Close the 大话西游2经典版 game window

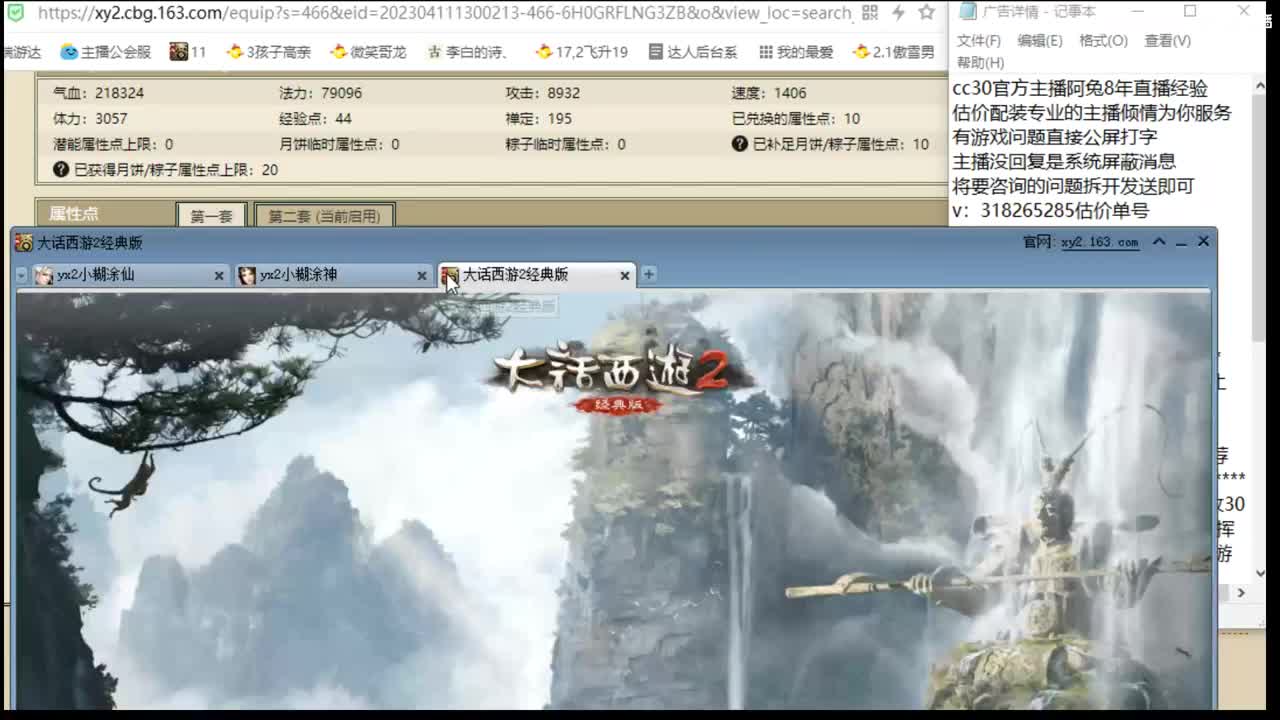(1203, 241)
